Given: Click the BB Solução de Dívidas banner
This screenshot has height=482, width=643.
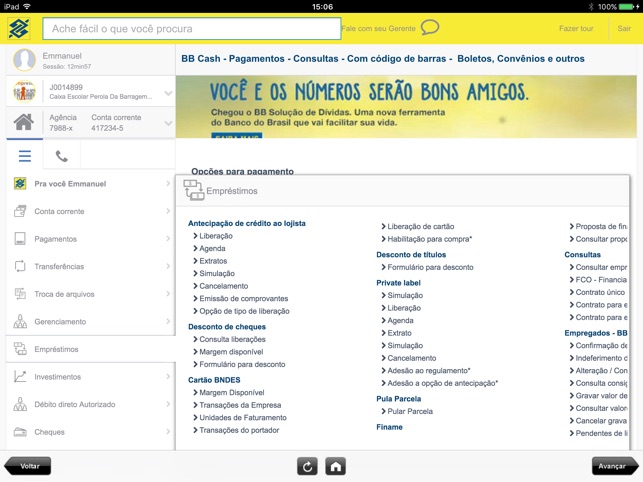Looking at the screenshot, I should (406, 107).
